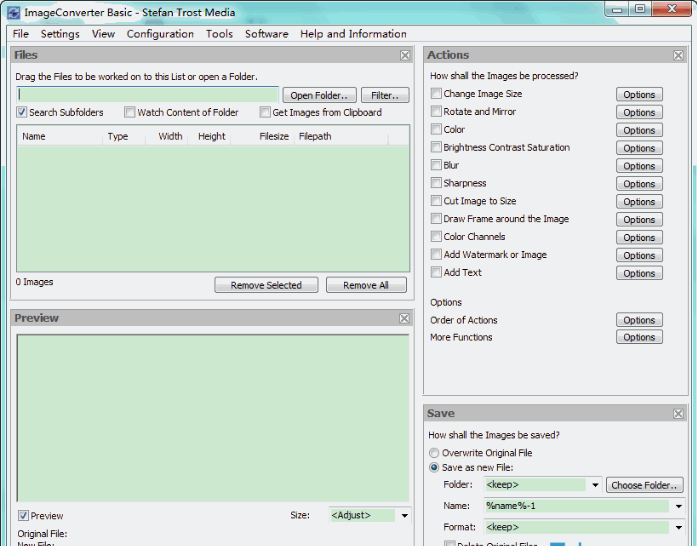697x546 pixels.
Task: Enable Cut Image to Size action
Action: 436,201
